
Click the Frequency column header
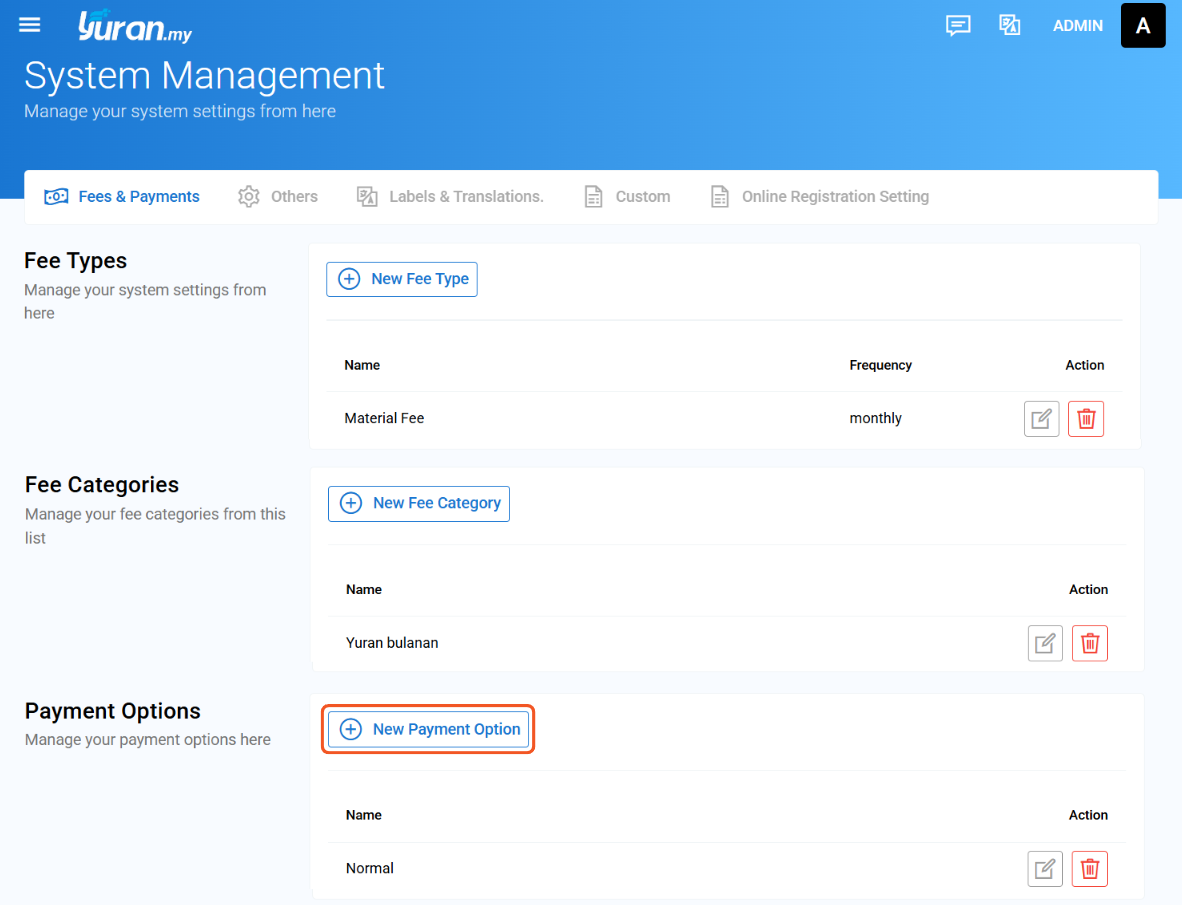[880, 365]
